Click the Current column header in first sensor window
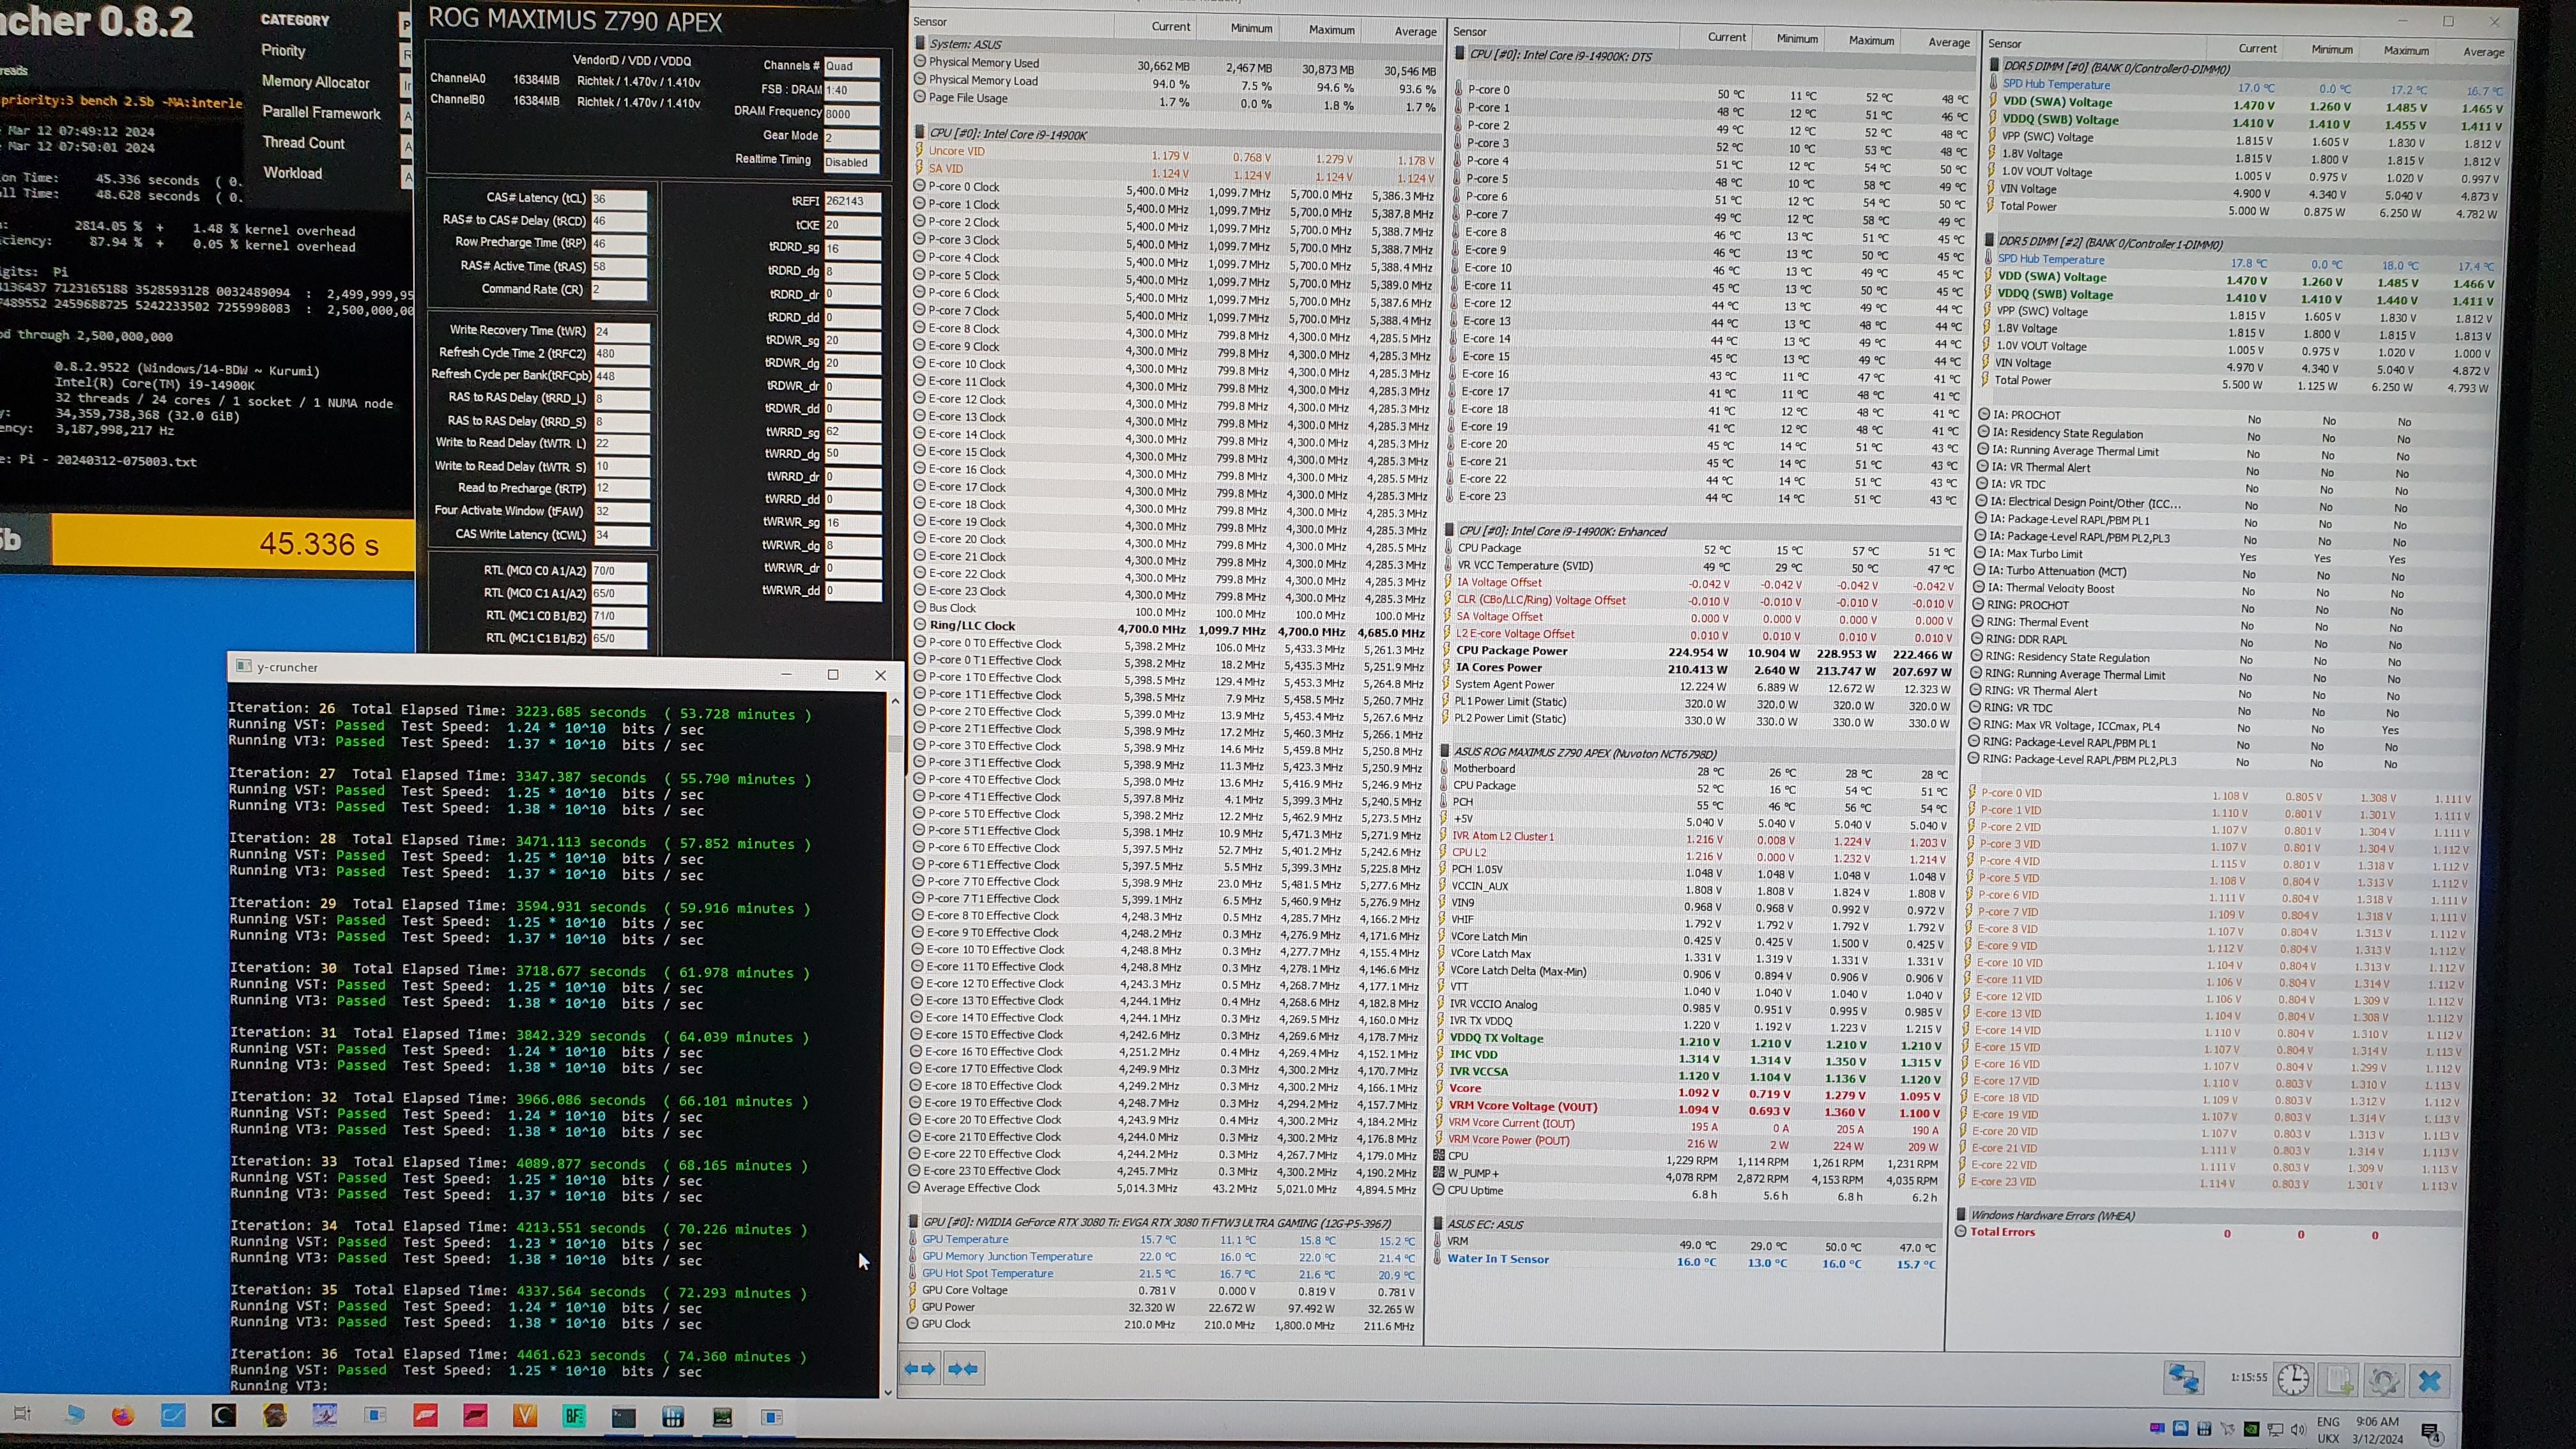 [x=1170, y=26]
